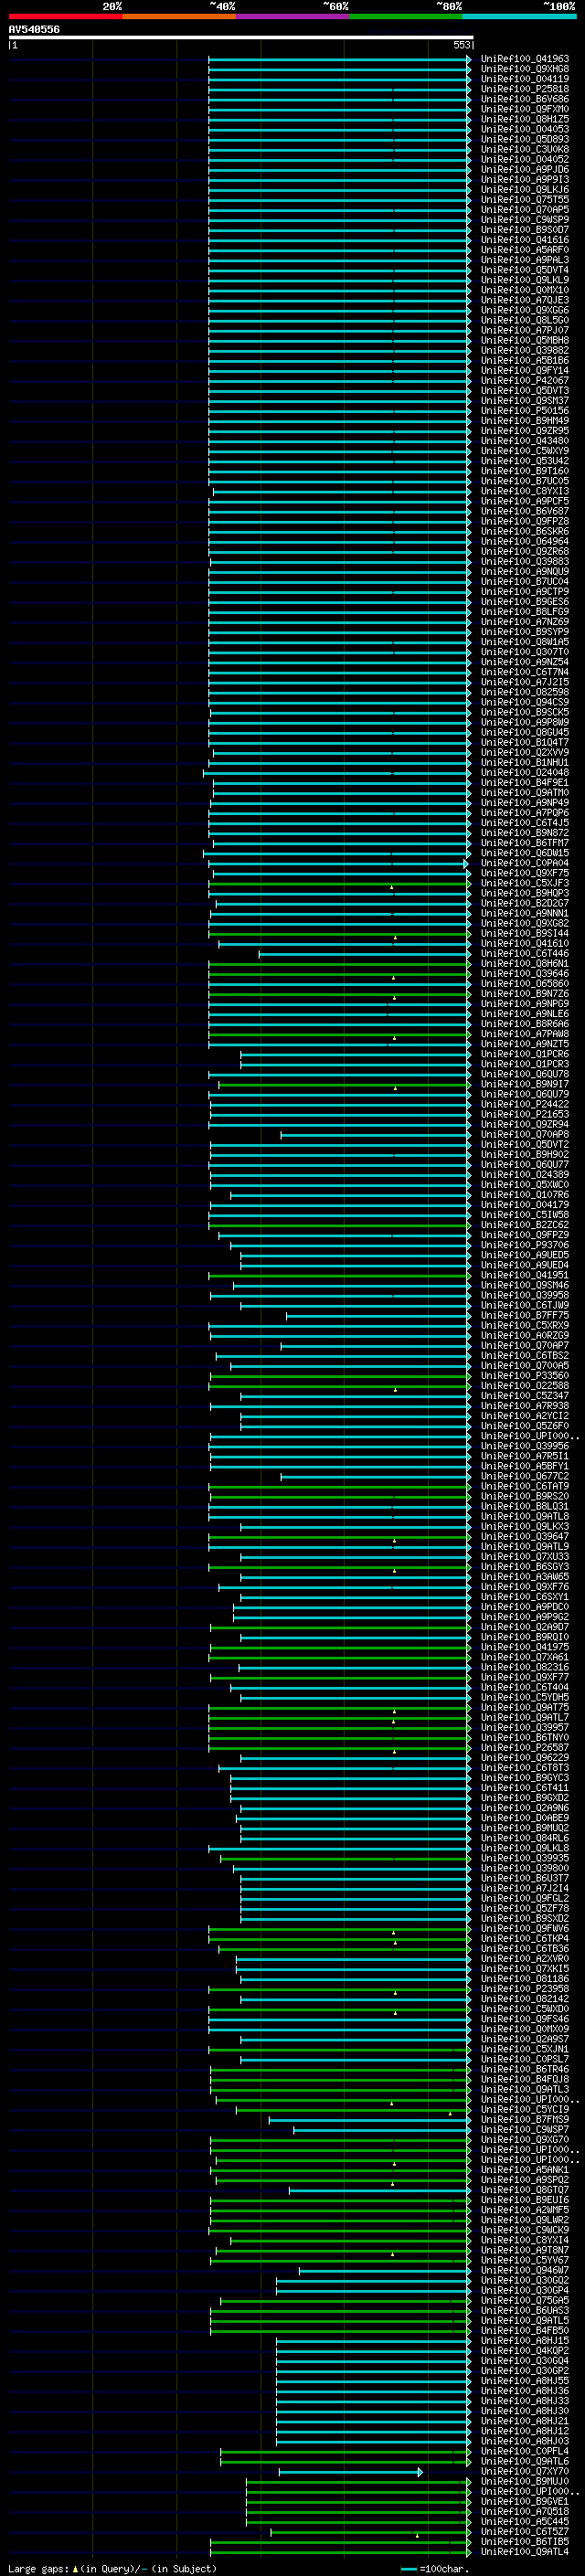585x2576 pixels.
Task: Select hit label UniRef100_A9NNN1
Action: 525,913
